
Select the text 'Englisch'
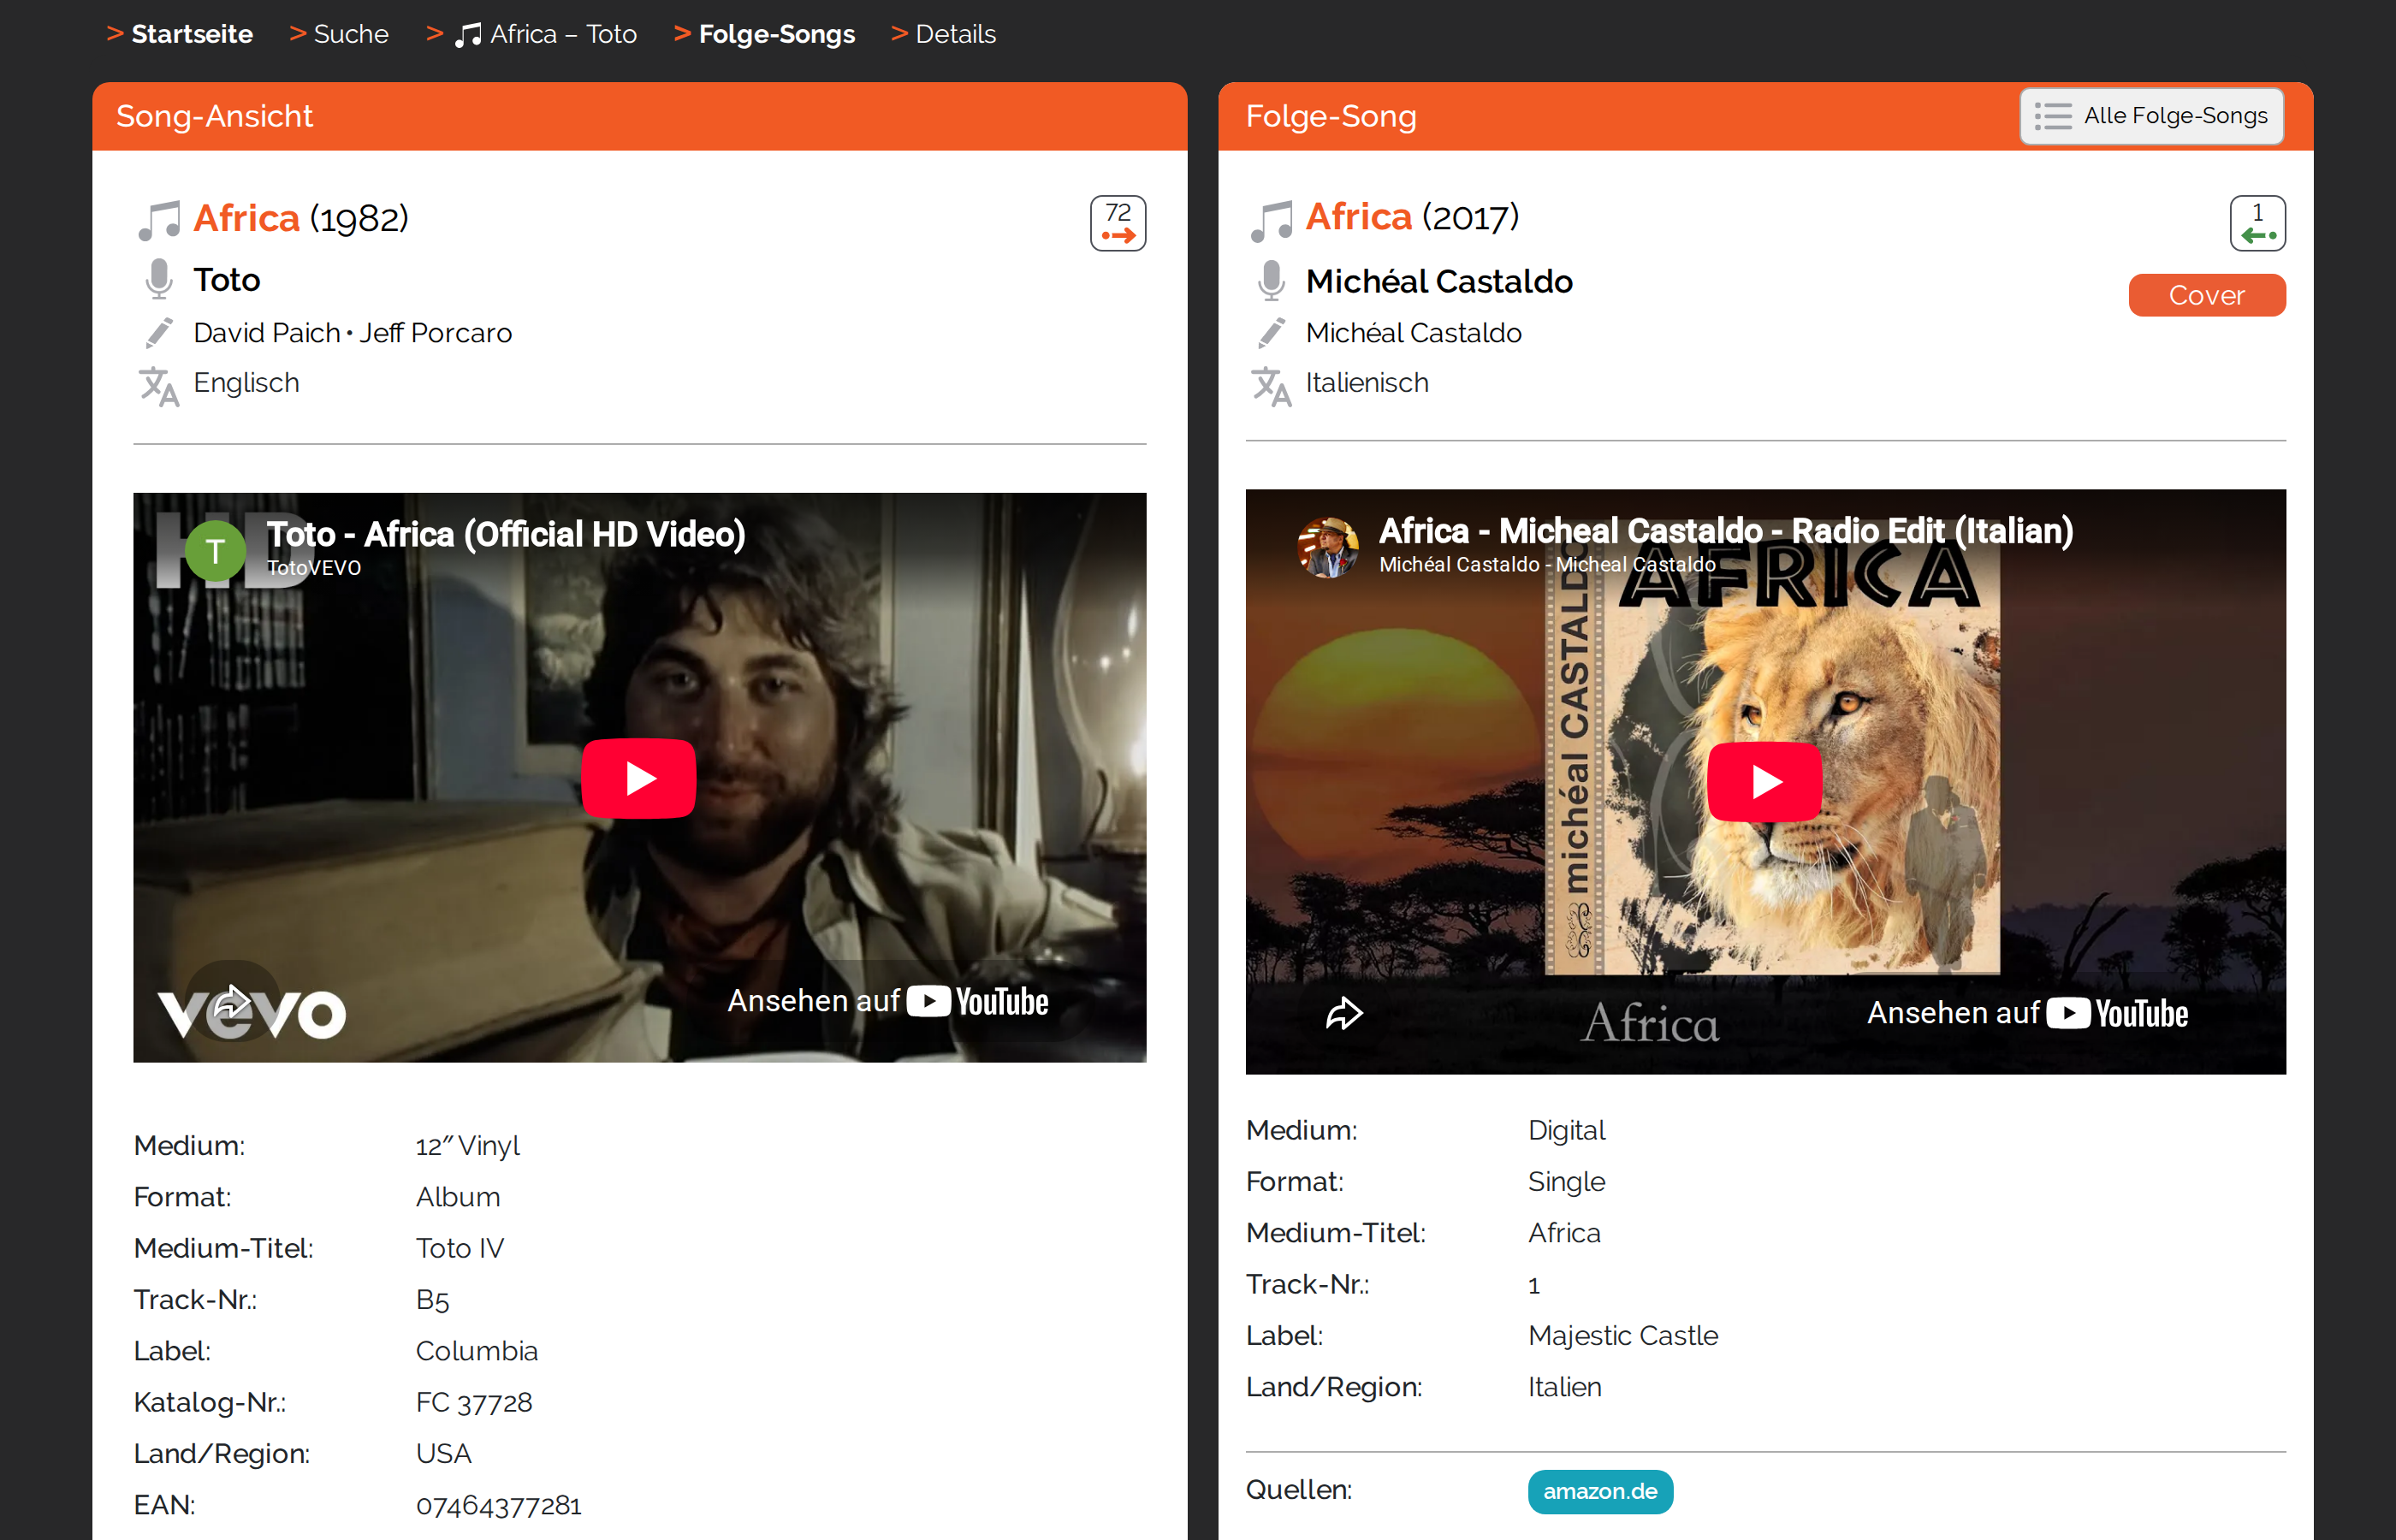pyautogui.click(x=246, y=383)
